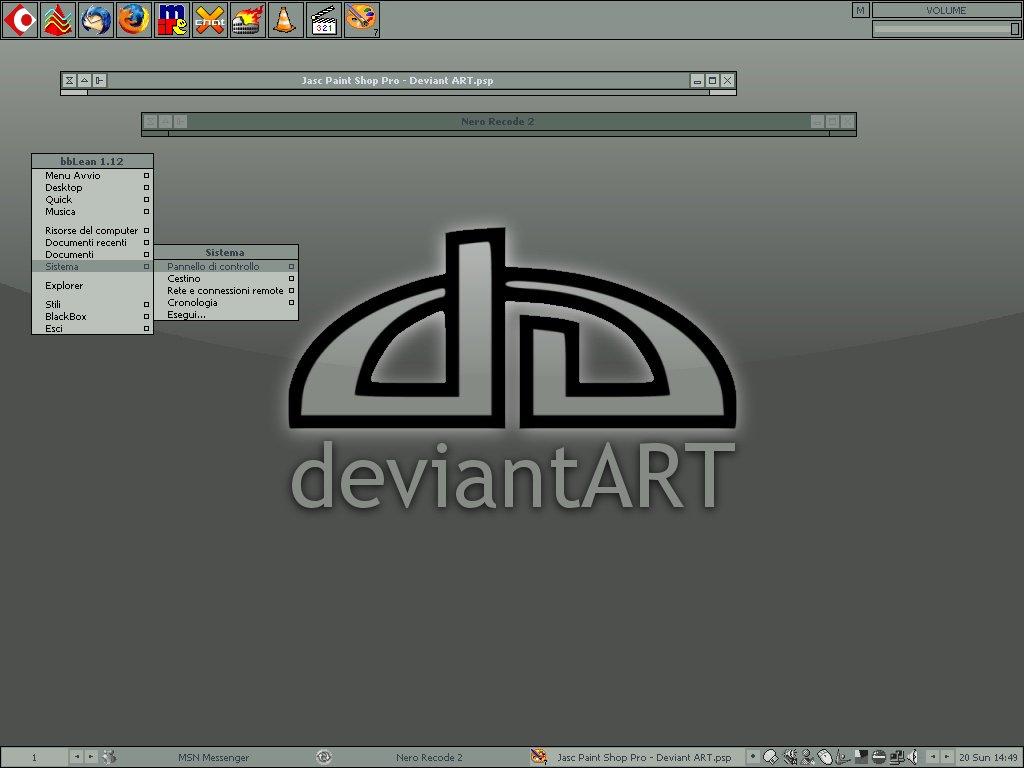Launch Mozilla Firefox from the launcher bar
This screenshot has width=1024, height=768.
[134, 20]
